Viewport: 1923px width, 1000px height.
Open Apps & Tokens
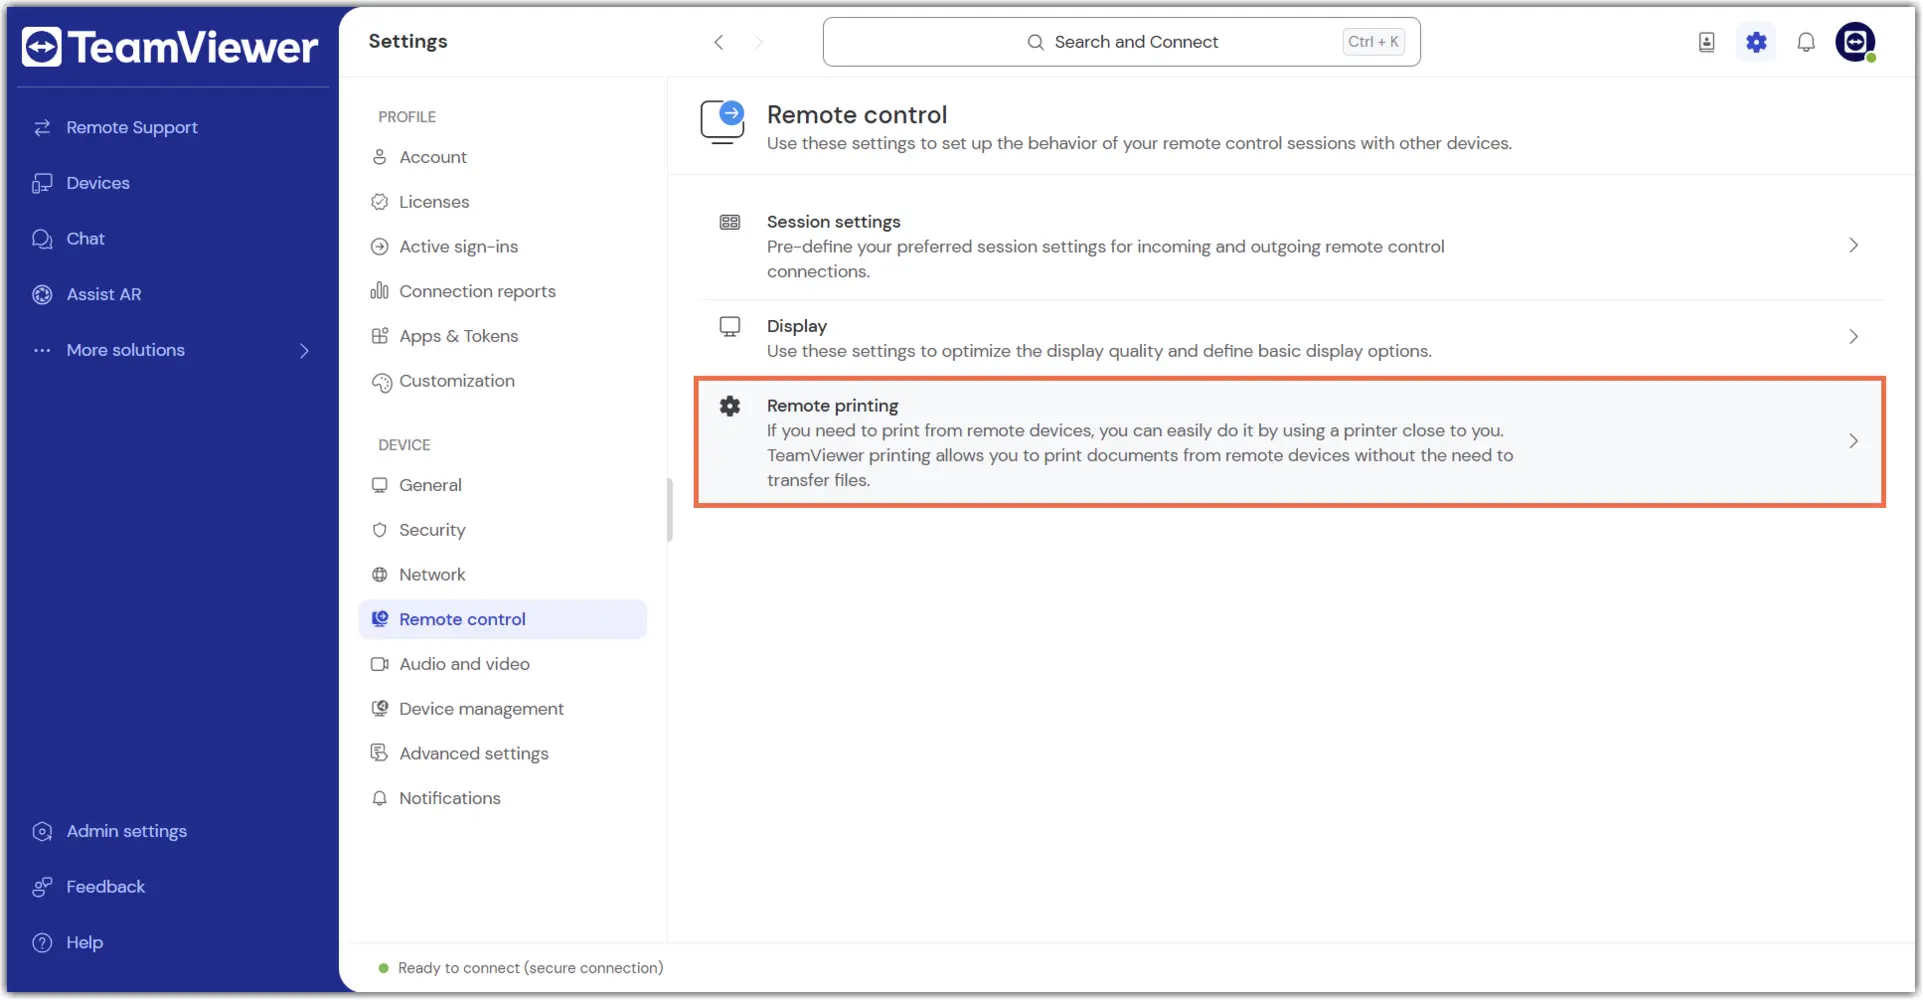(x=458, y=336)
